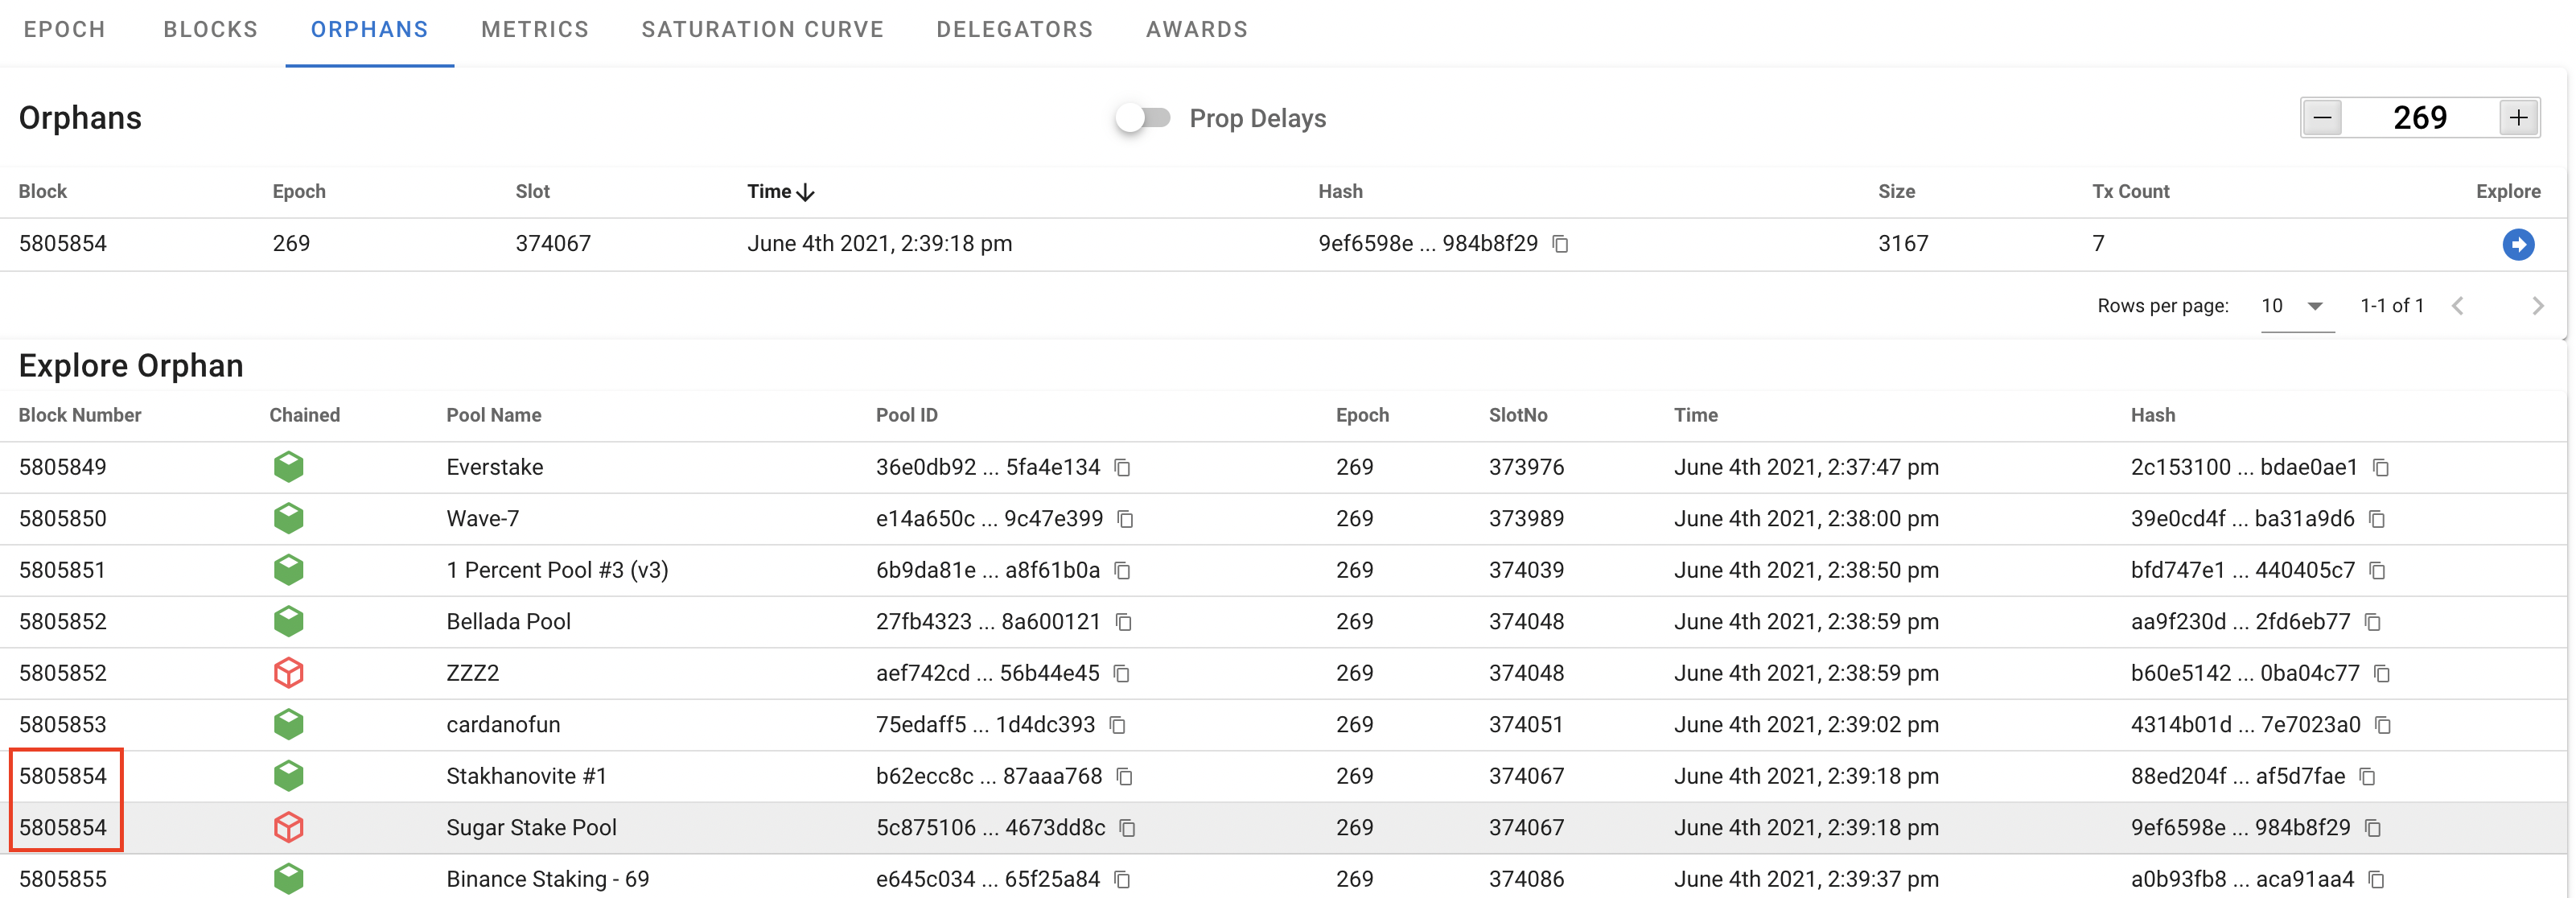Image resolution: width=2576 pixels, height=898 pixels.
Task: Copy the Bellada Pool pool ID
Action: (1124, 622)
